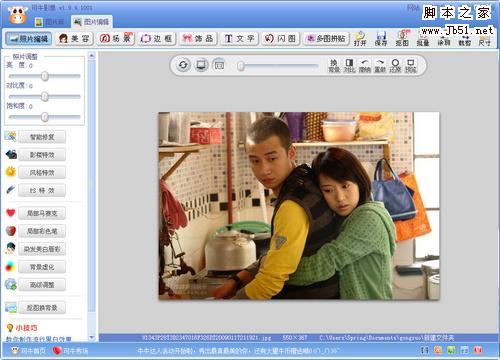This screenshot has height=360, width=500.
Task: Open the 场景 scene tab
Action: point(115,39)
